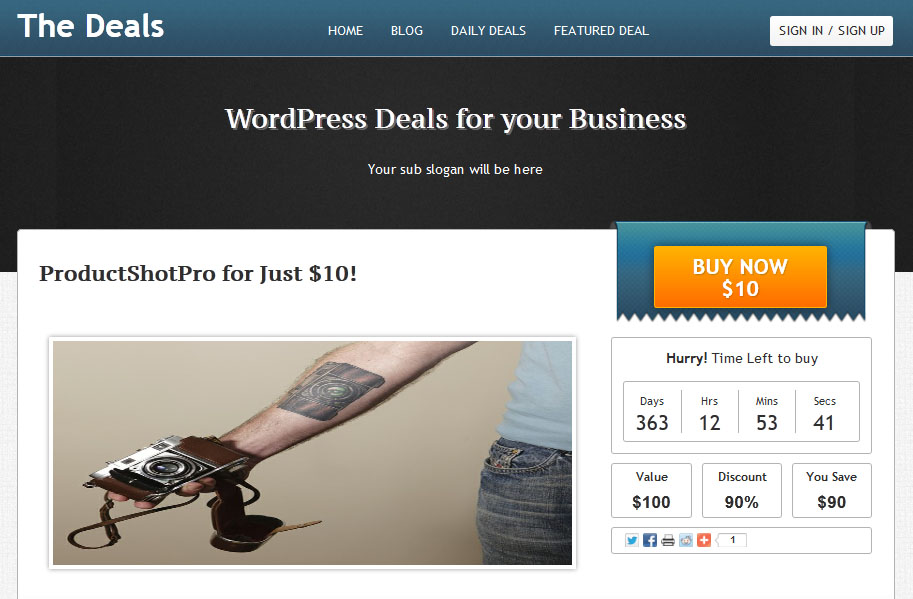Click the You Save $90 box
This screenshot has width=913, height=599.
[x=831, y=490]
